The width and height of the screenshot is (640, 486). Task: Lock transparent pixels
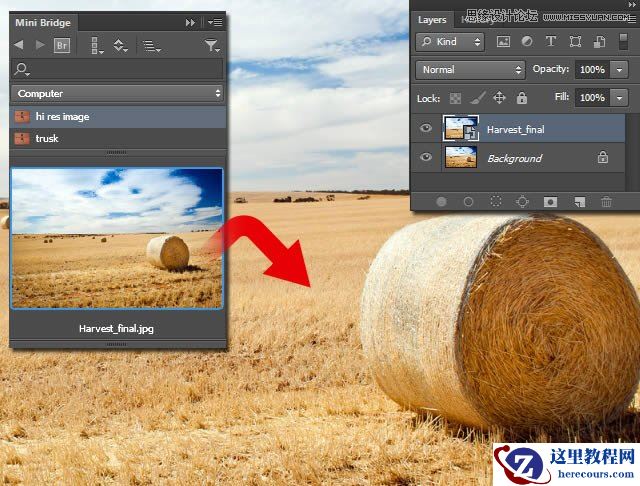pyautogui.click(x=455, y=98)
